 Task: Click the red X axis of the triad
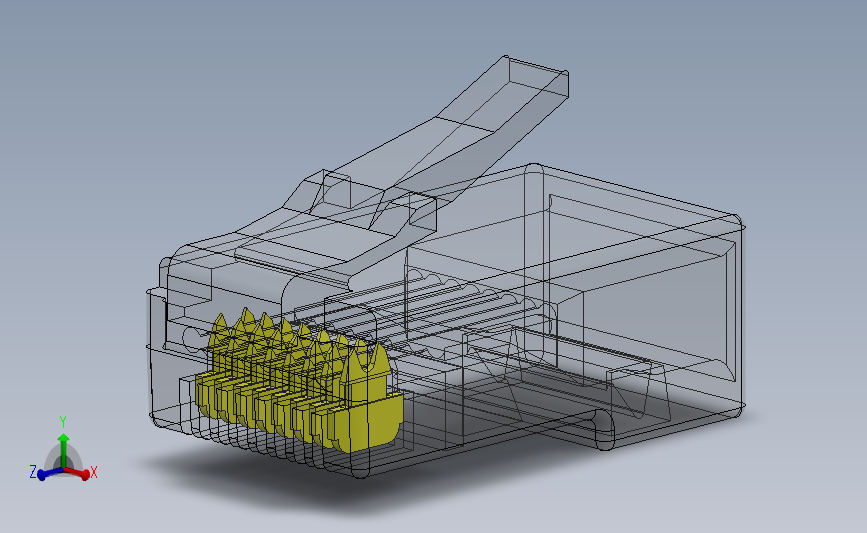pos(77,473)
